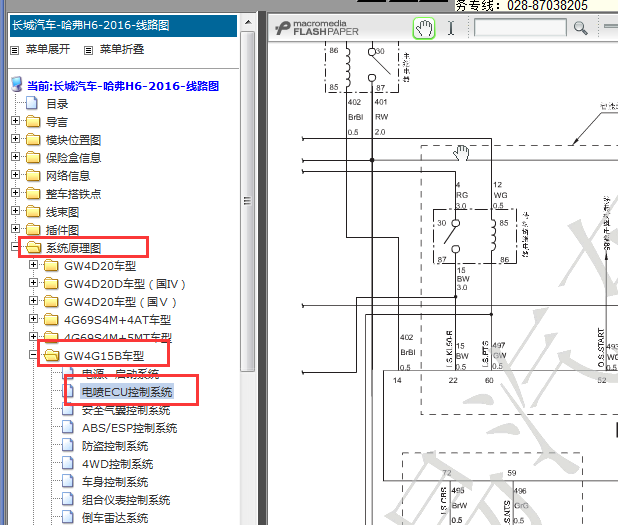Click the 模块位置图 folder icon
The width and height of the screenshot is (618, 525).
(x=33, y=140)
